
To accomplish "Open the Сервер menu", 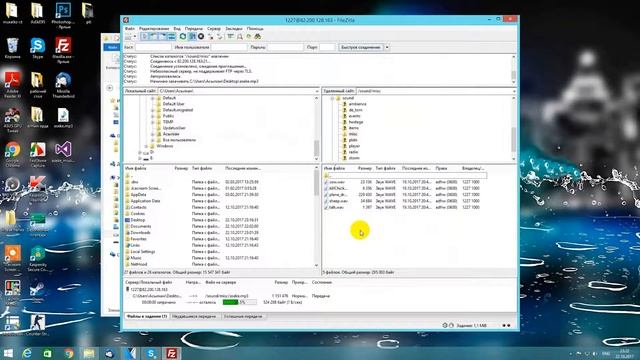I will [x=213, y=29].
